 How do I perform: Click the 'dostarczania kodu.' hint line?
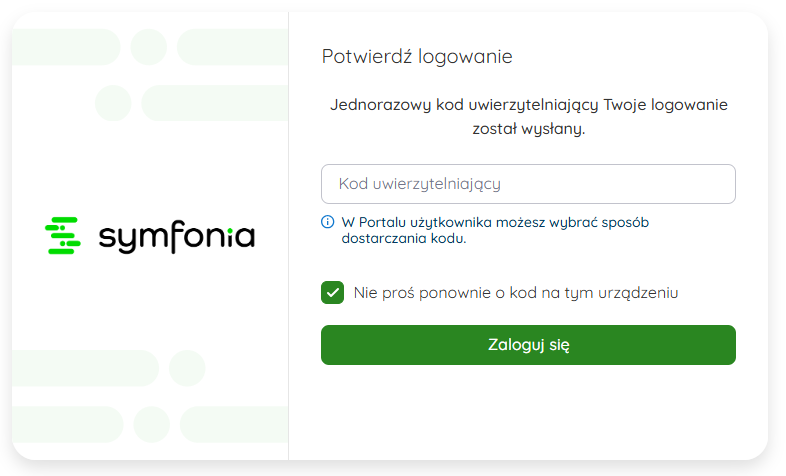point(404,238)
